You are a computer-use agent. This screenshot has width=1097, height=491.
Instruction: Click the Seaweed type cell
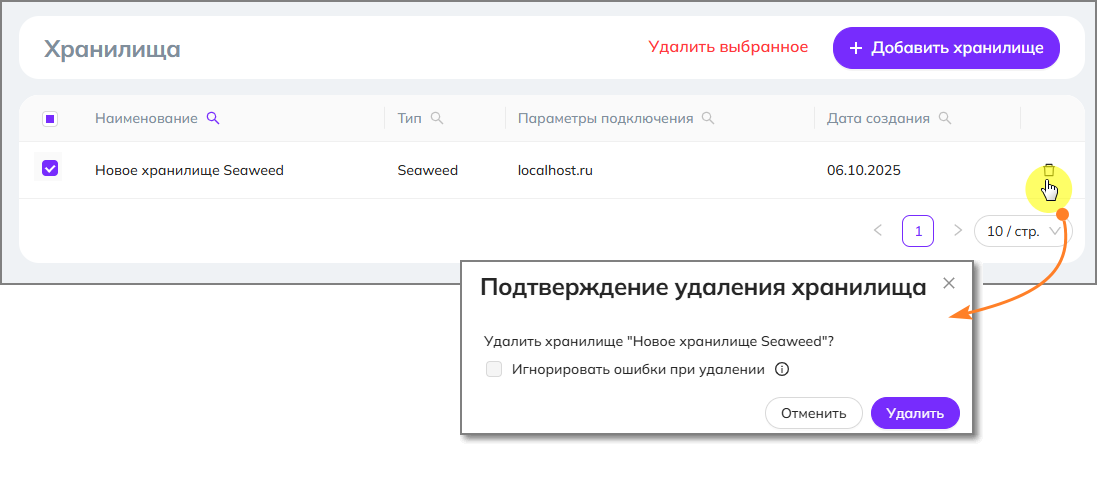pos(427,170)
